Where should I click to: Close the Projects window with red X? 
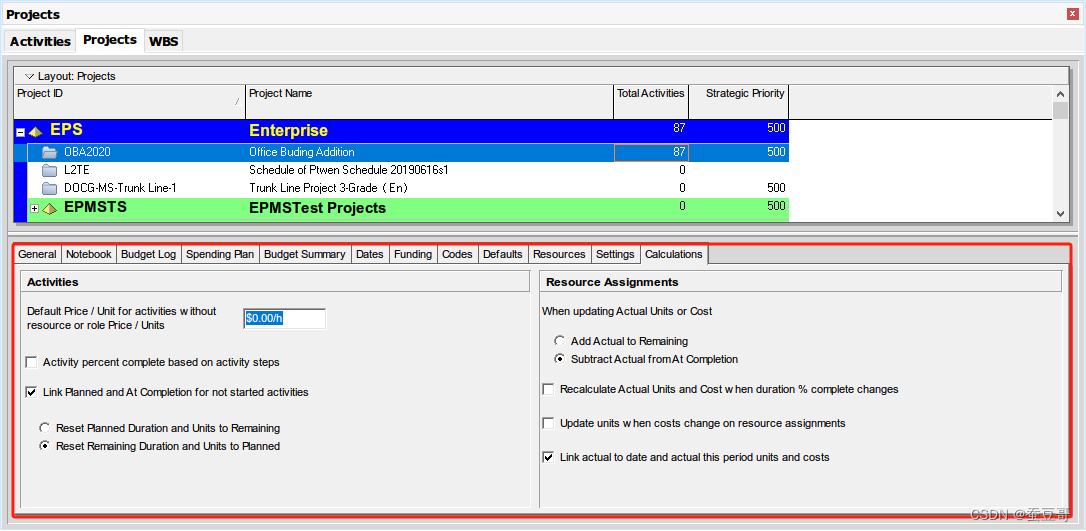[1072, 14]
